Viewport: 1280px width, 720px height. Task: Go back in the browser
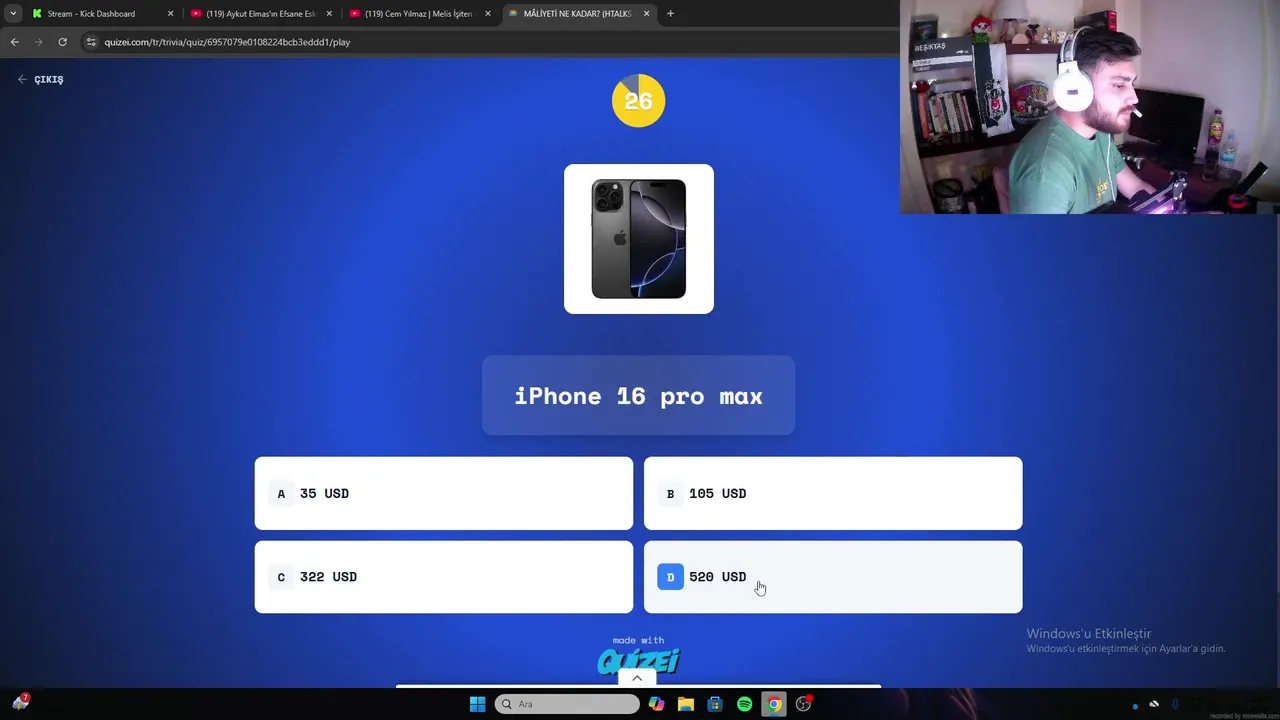point(14,42)
